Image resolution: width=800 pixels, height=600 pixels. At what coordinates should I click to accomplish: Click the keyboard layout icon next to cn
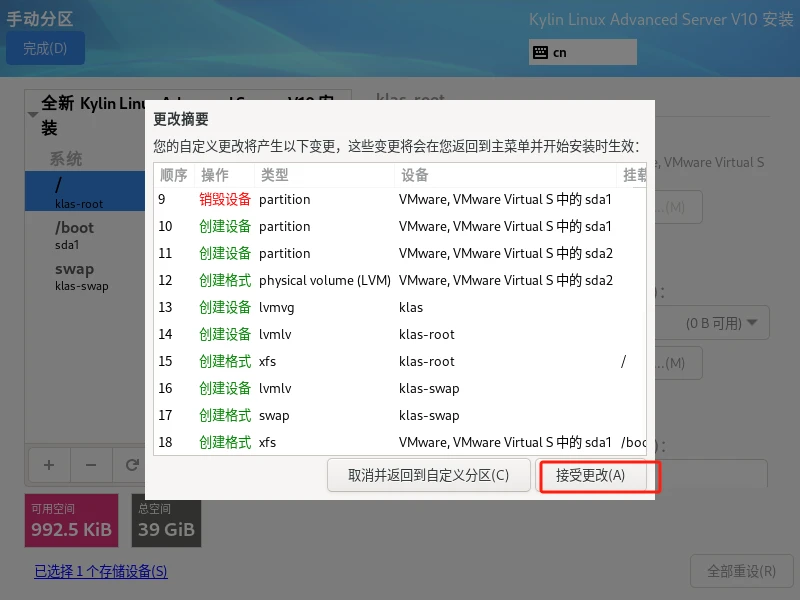pos(540,53)
